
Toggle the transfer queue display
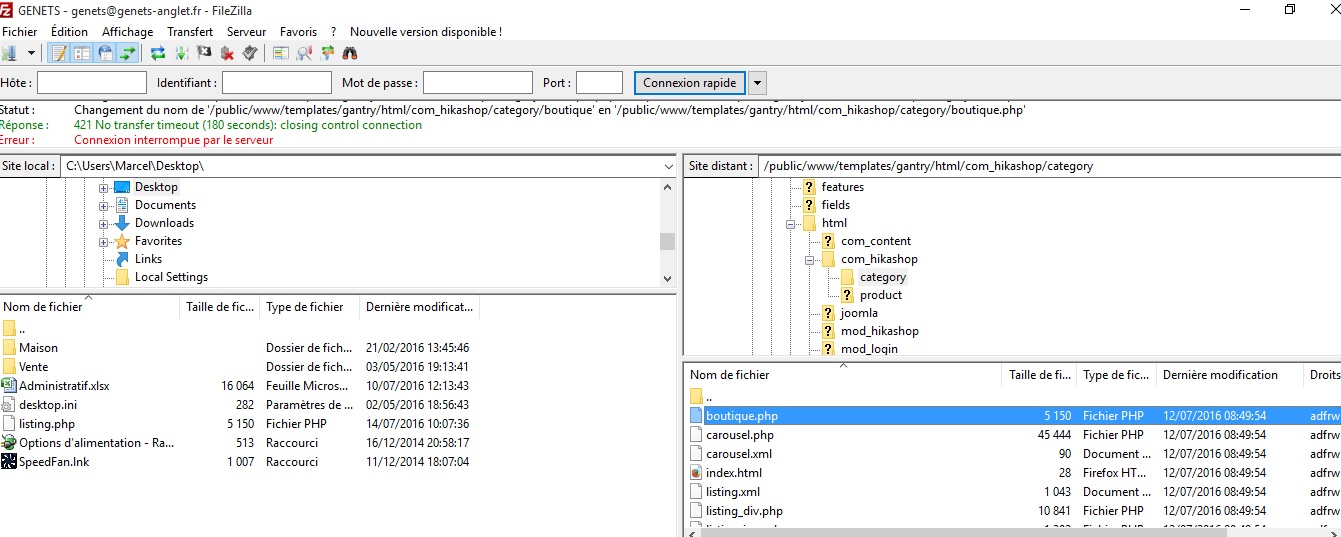click(x=128, y=53)
